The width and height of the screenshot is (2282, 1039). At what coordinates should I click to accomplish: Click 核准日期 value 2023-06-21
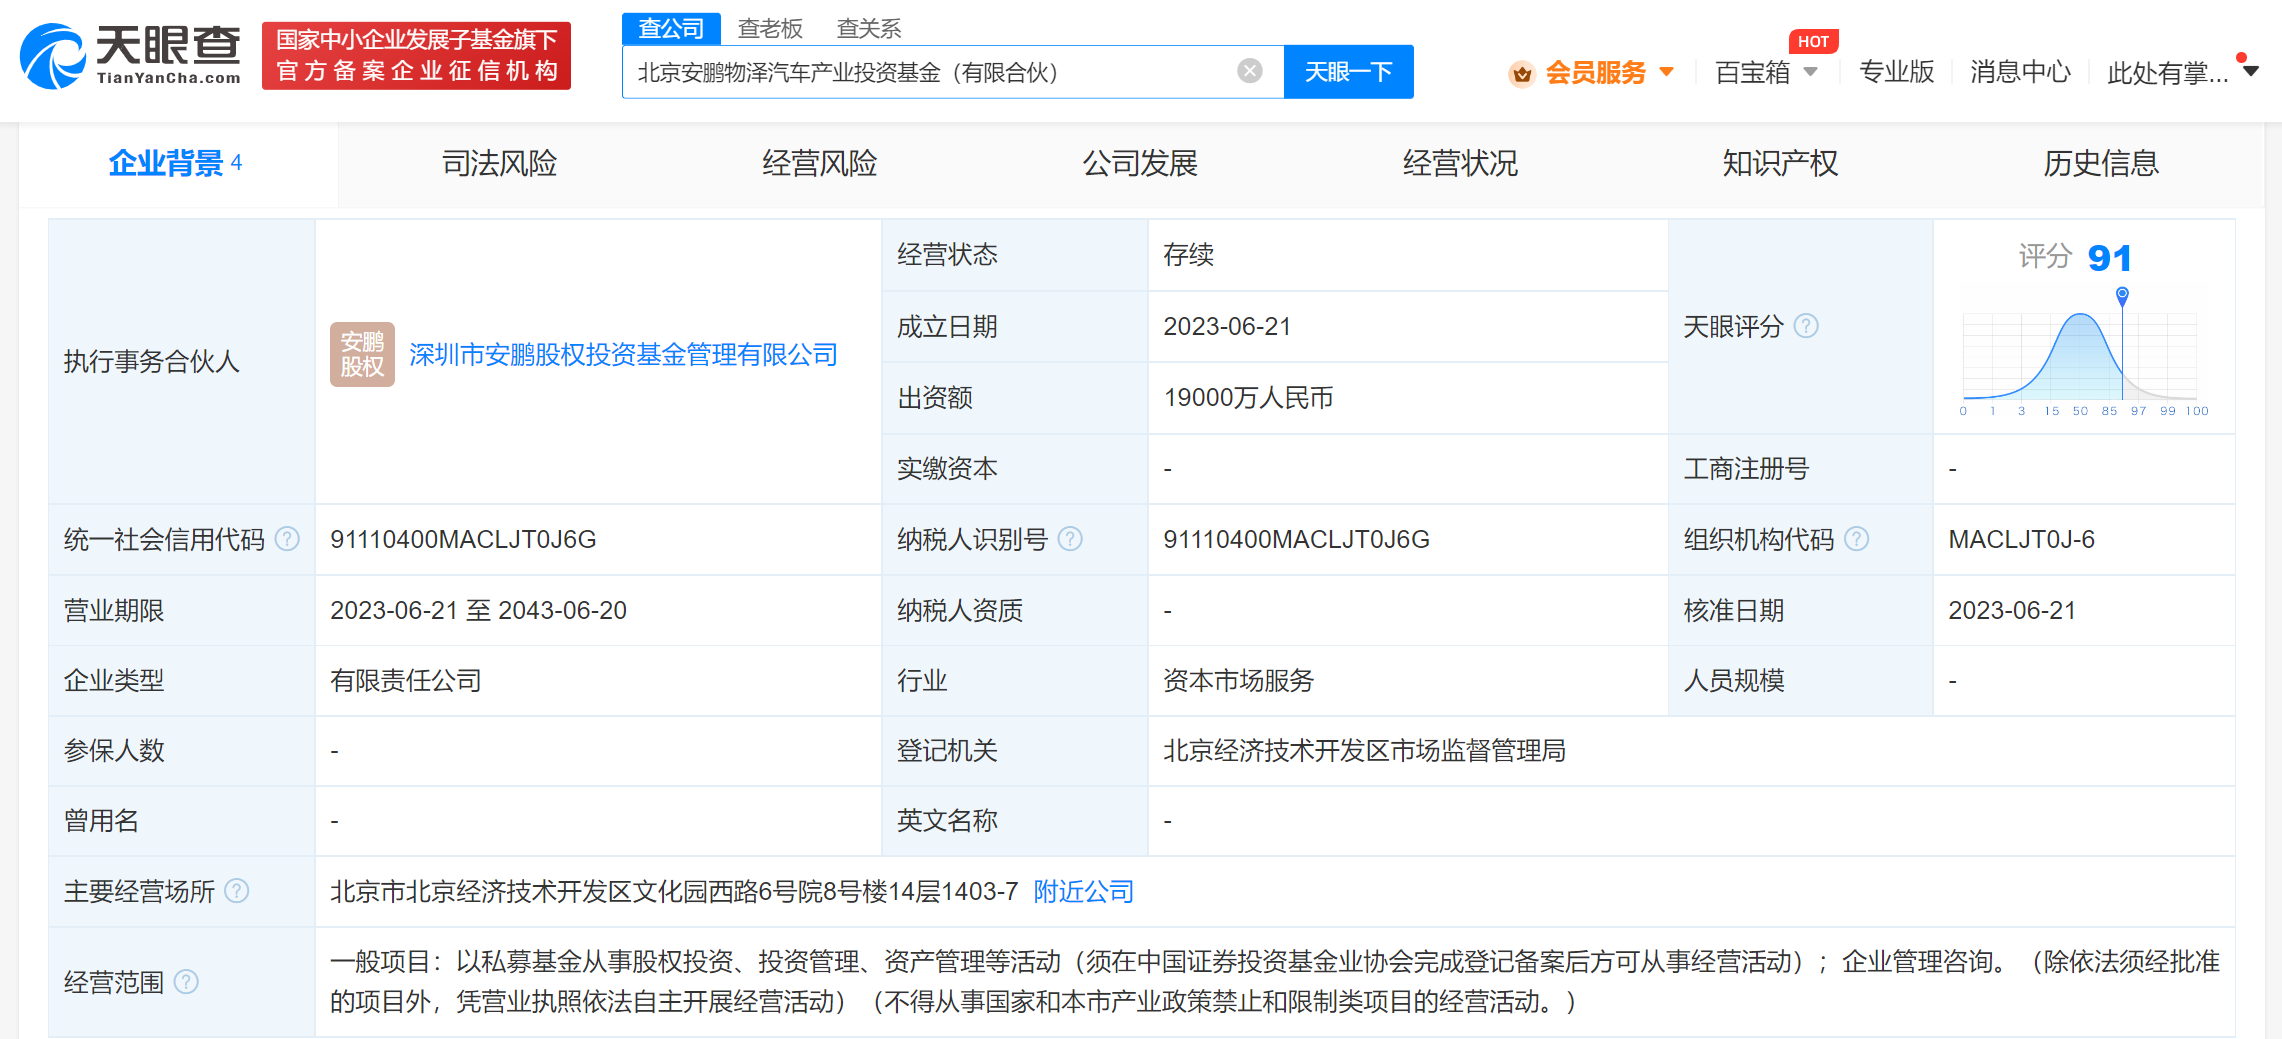coord(2012,610)
